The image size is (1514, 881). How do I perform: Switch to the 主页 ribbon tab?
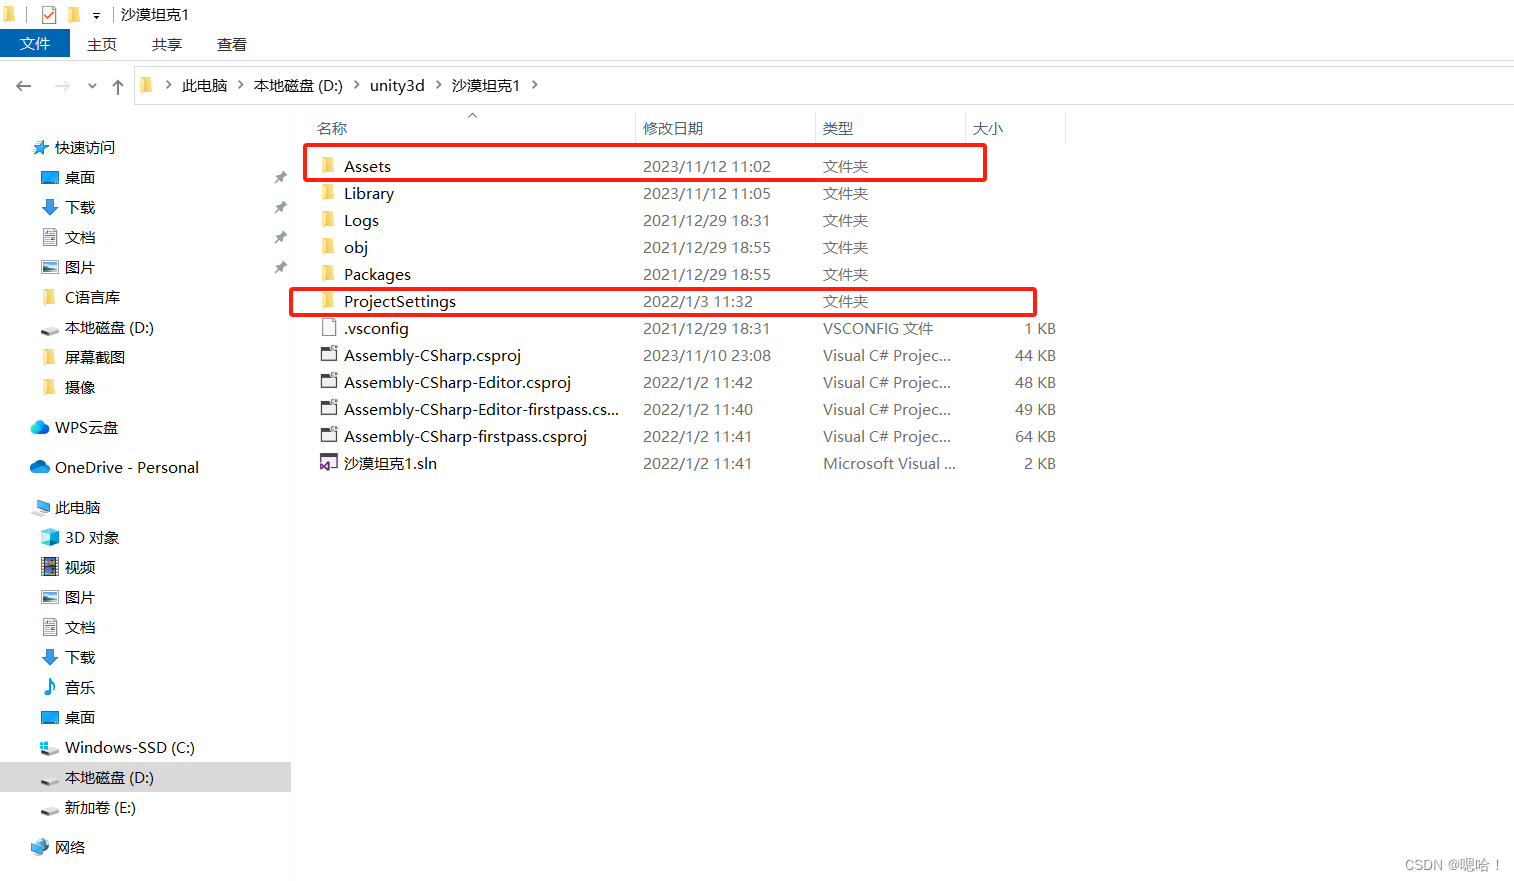pyautogui.click(x=102, y=44)
